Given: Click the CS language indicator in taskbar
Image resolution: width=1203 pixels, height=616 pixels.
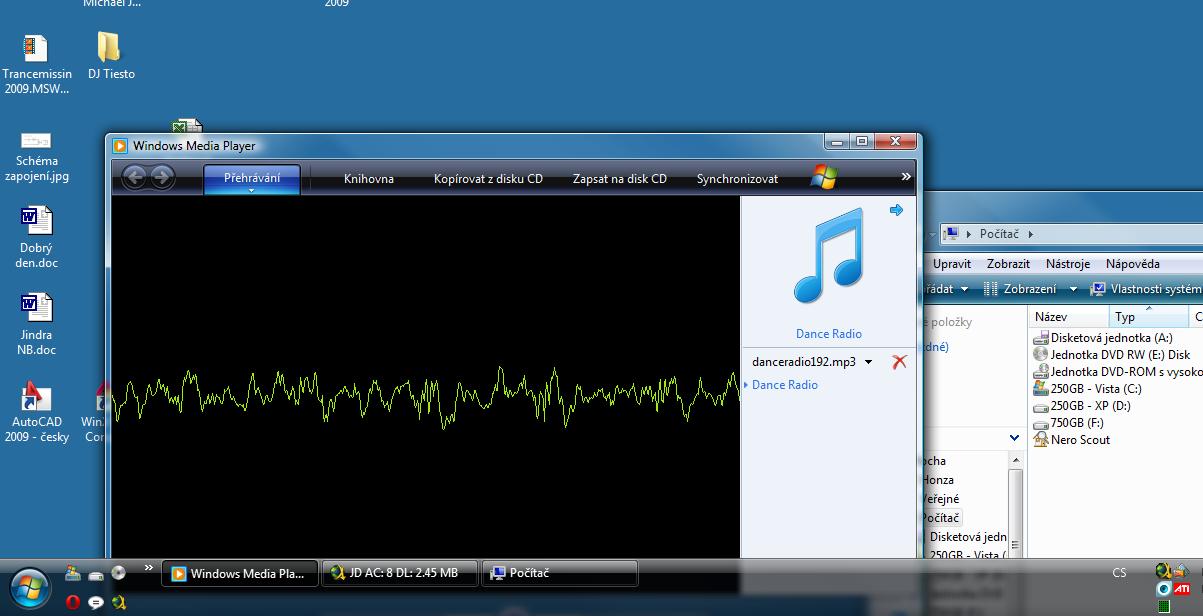Looking at the screenshot, I should click(1119, 573).
